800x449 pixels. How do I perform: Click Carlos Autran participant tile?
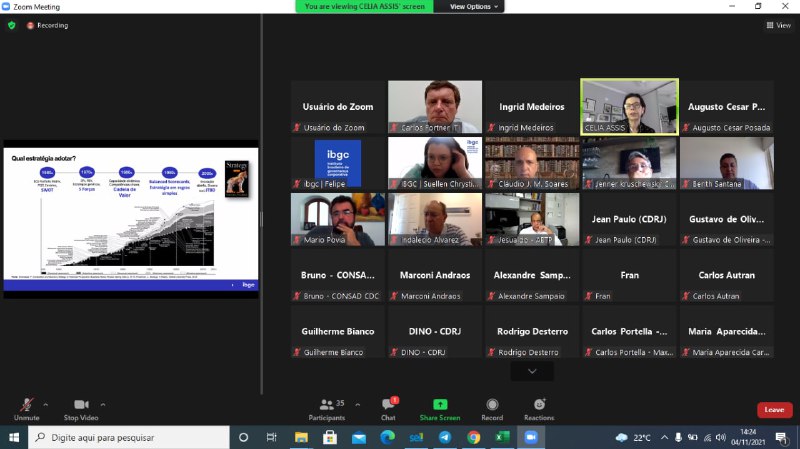pos(727,276)
